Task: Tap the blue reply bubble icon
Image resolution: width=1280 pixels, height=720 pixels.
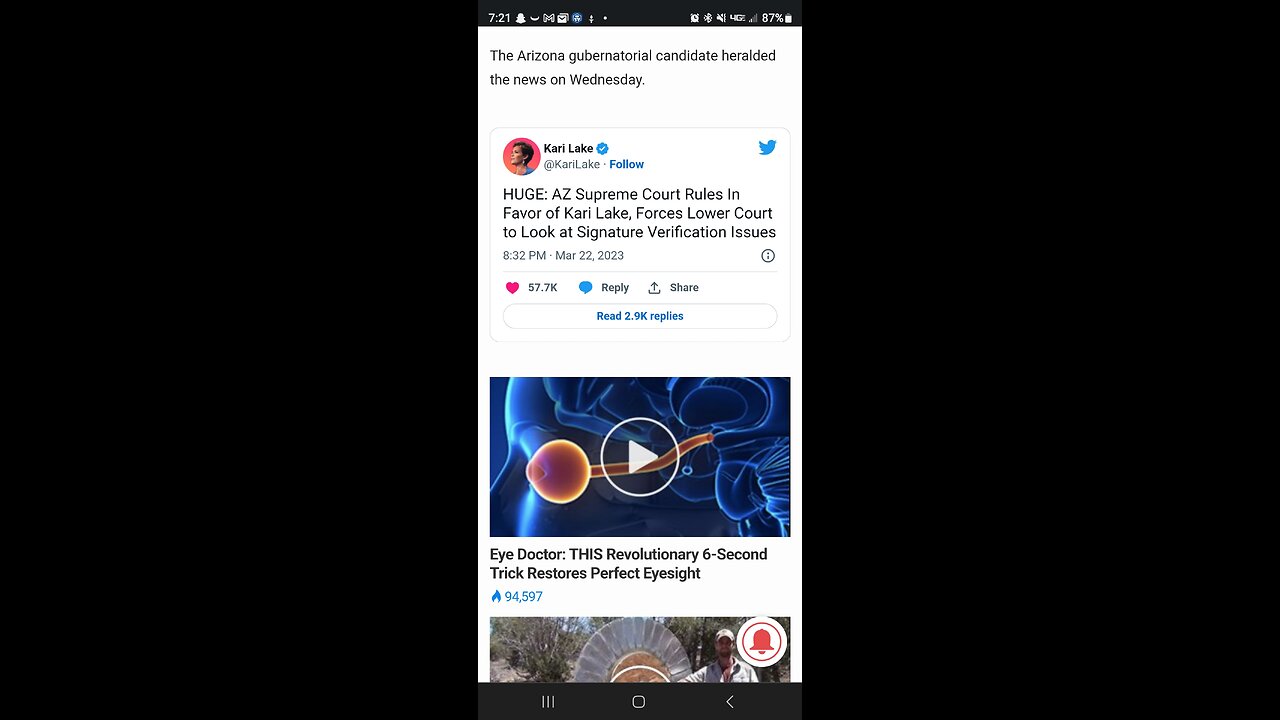Action: tap(586, 288)
